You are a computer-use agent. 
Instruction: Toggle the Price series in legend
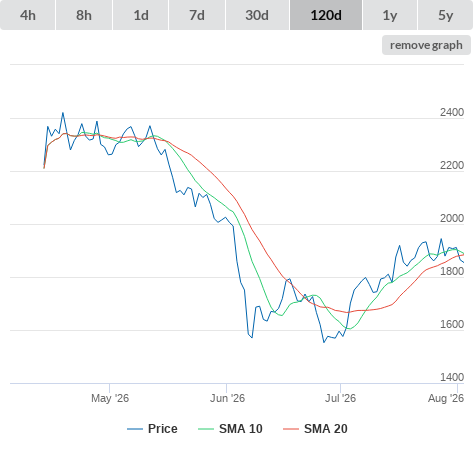pyautogui.click(x=163, y=429)
